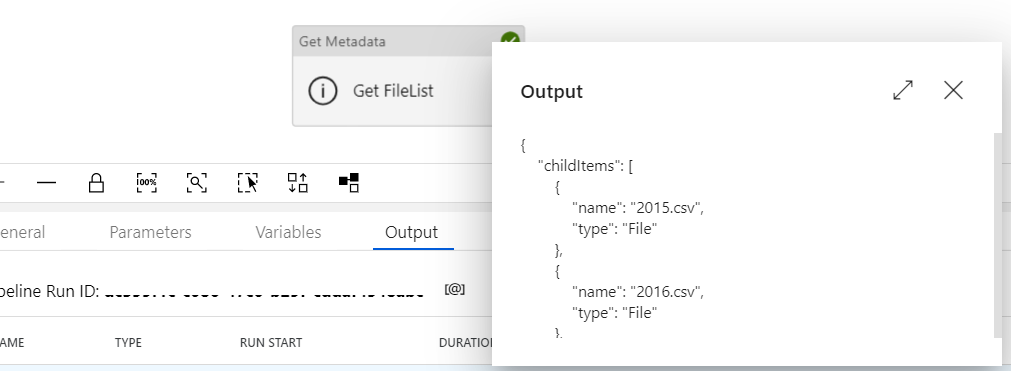Toggle the lasso selection cursor tool

pyautogui.click(x=248, y=183)
